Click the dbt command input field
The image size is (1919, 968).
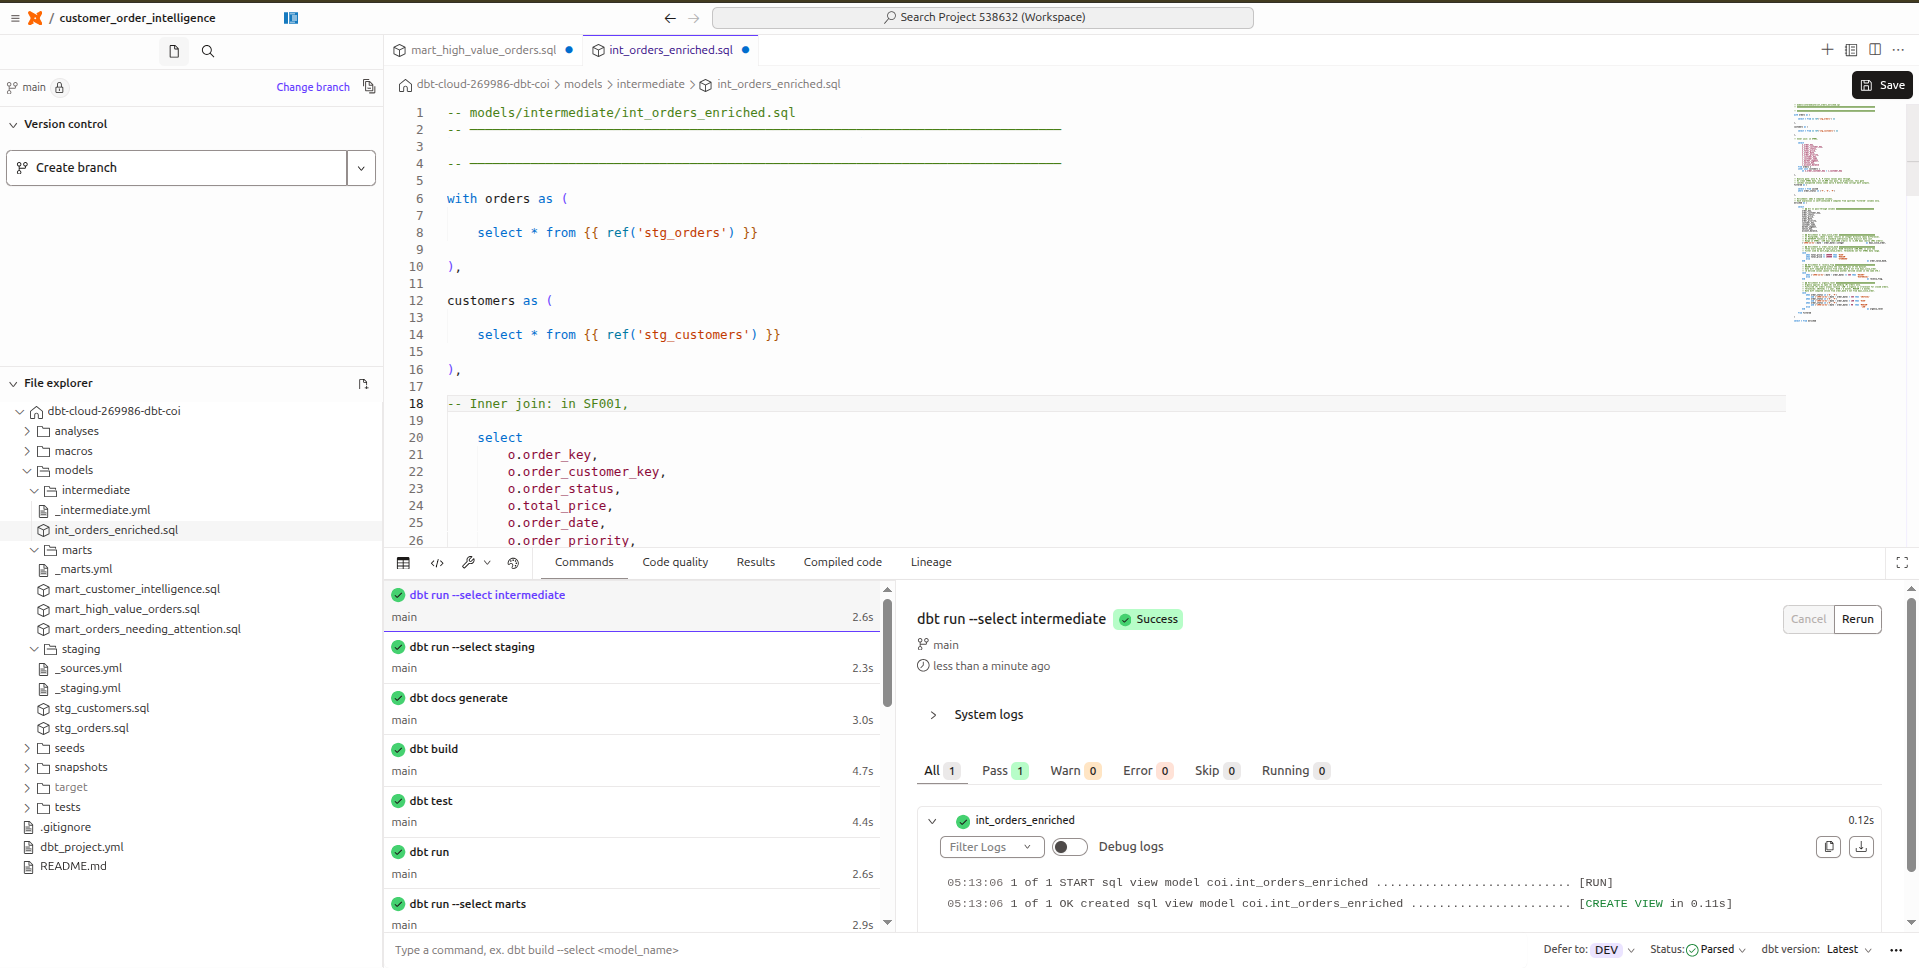pos(960,951)
